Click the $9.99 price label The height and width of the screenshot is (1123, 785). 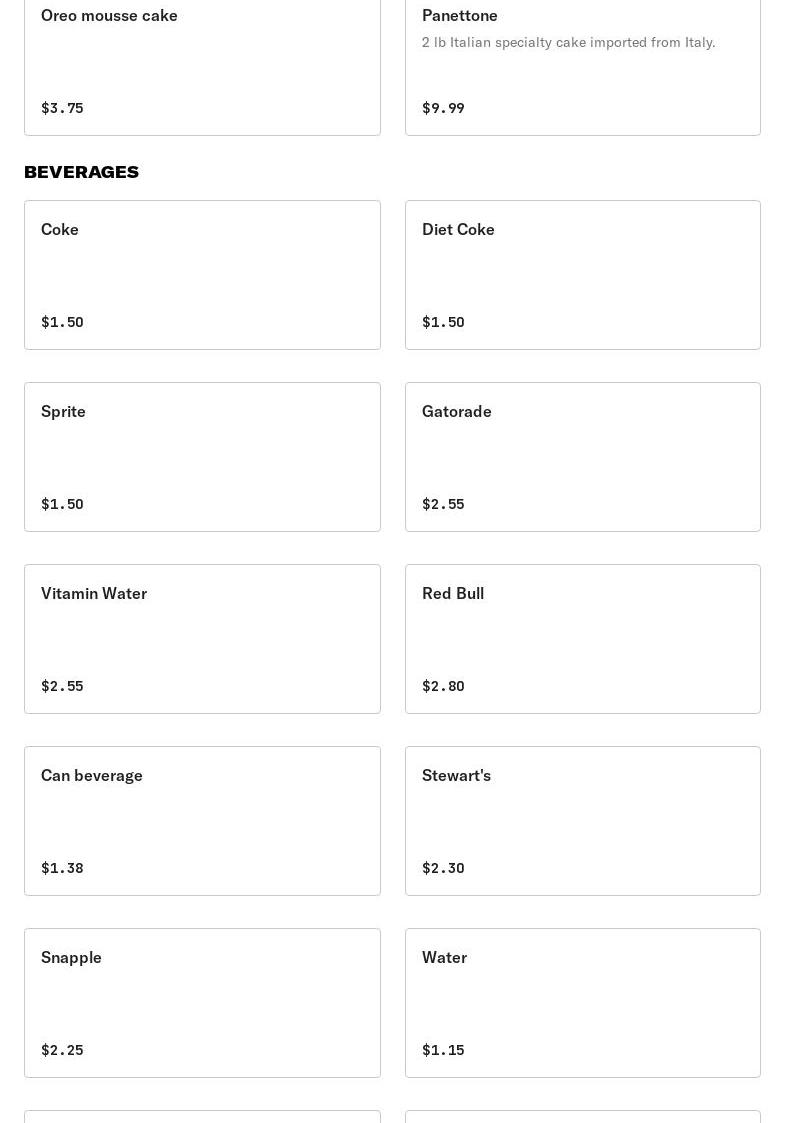click(443, 108)
